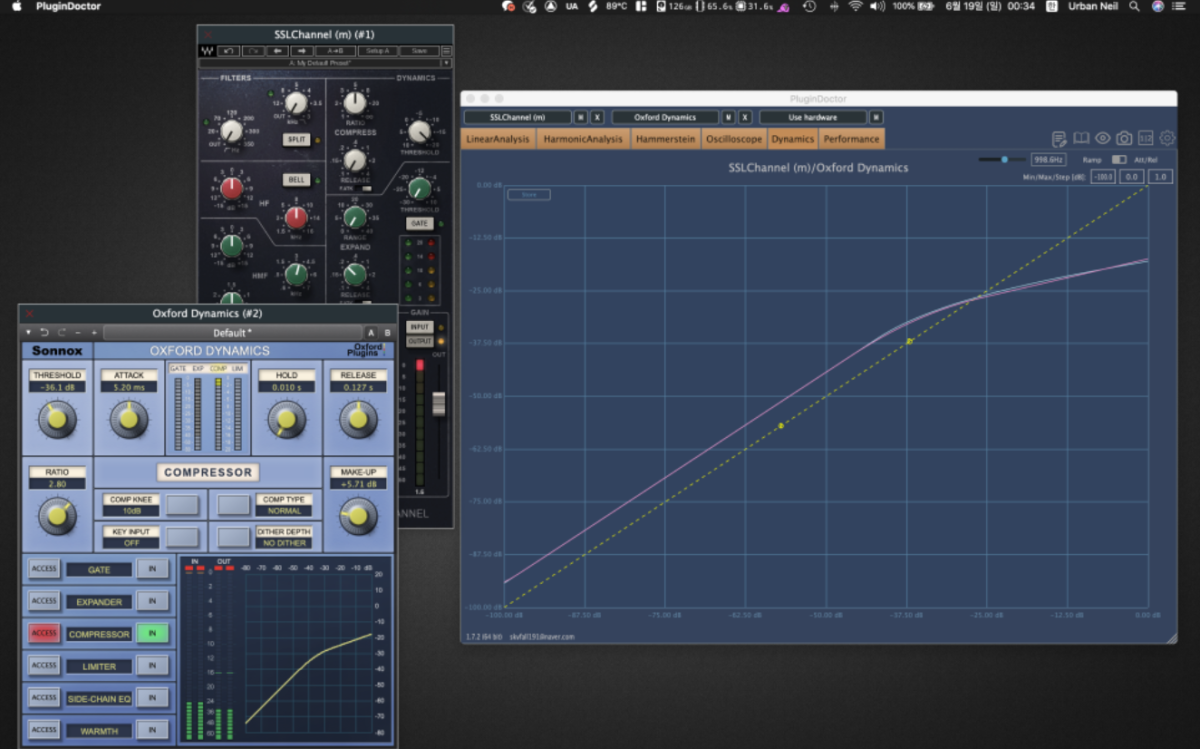Screen dimensions: 1200x749
Task: Open the SSLChannel hamburger menu icon
Action: [446, 51]
